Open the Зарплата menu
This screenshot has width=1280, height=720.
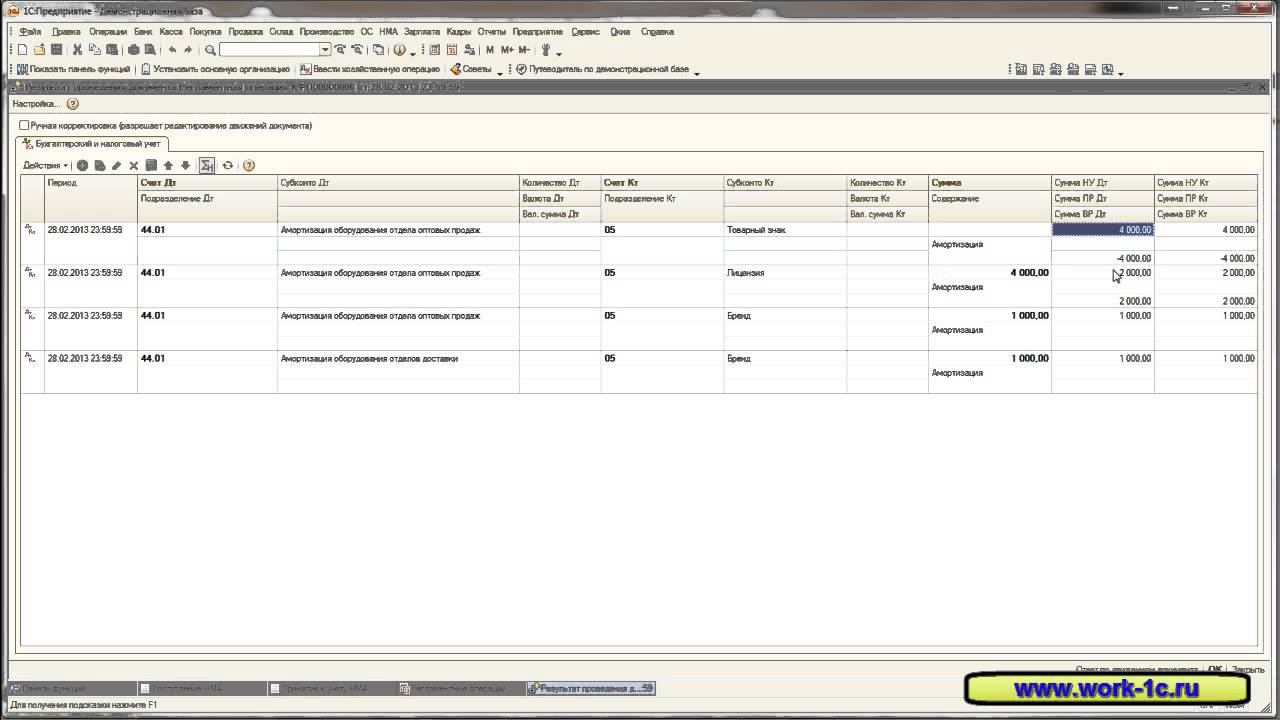coord(422,32)
